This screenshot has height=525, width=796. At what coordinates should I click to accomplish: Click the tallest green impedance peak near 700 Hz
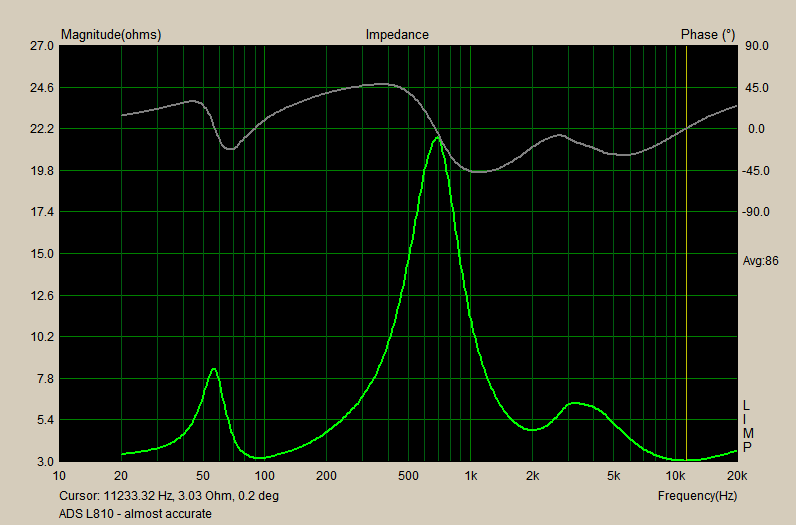click(437, 138)
